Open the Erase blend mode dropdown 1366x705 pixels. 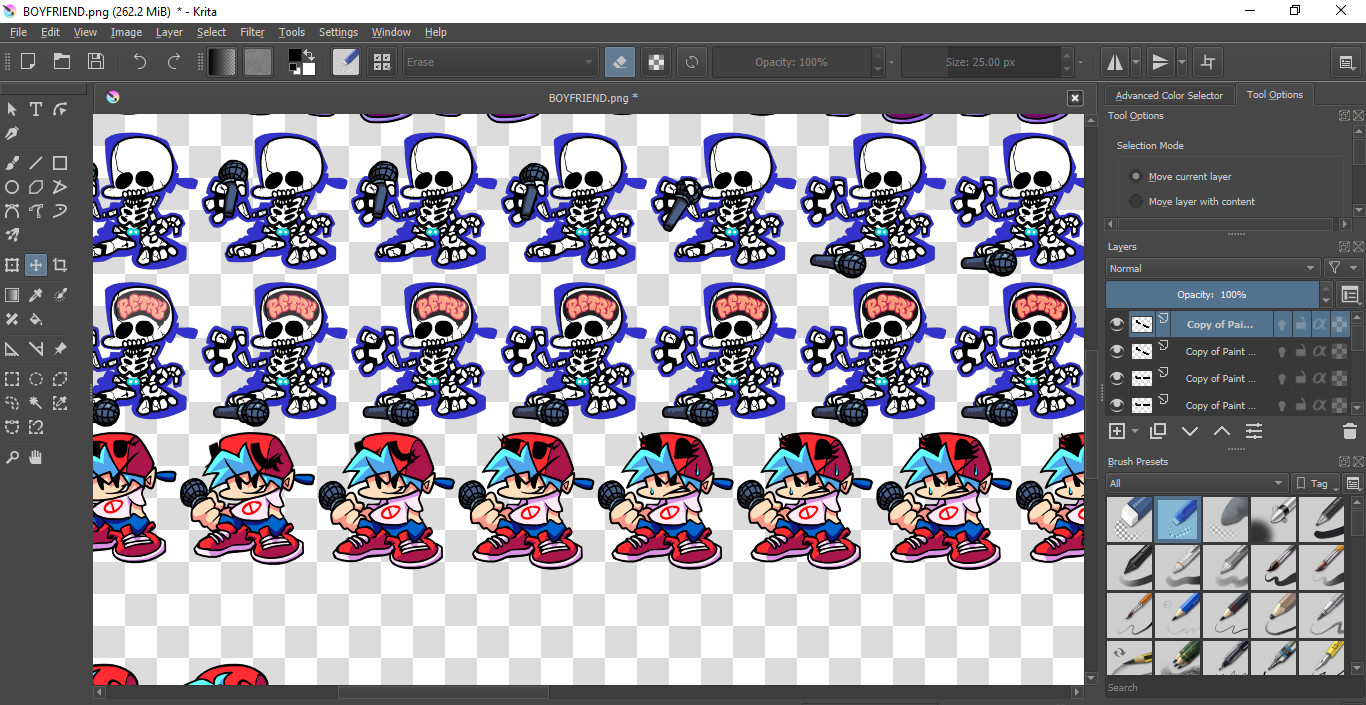(x=499, y=62)
